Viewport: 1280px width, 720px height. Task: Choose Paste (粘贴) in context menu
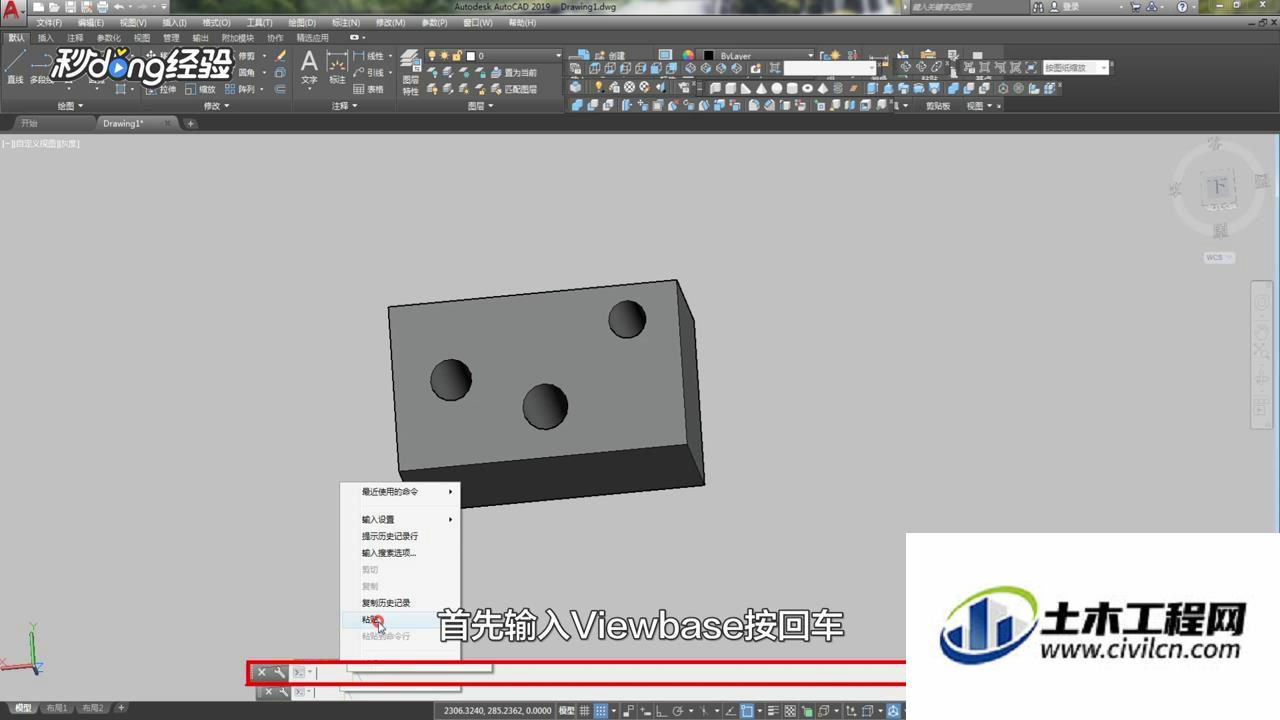click(x=400, y=620)
